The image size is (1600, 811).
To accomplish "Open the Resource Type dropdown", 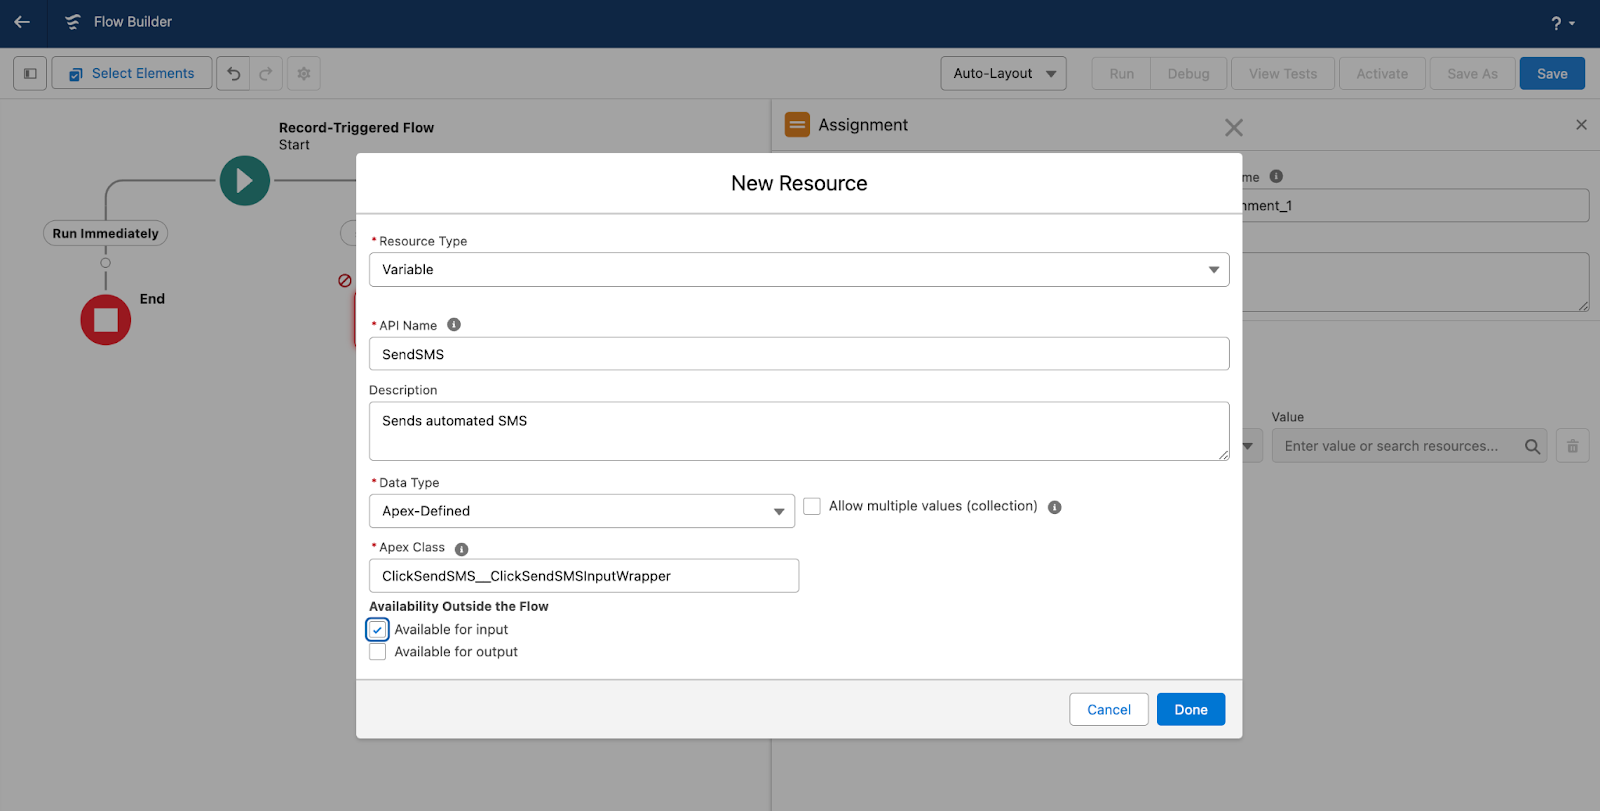I will 799,270.
